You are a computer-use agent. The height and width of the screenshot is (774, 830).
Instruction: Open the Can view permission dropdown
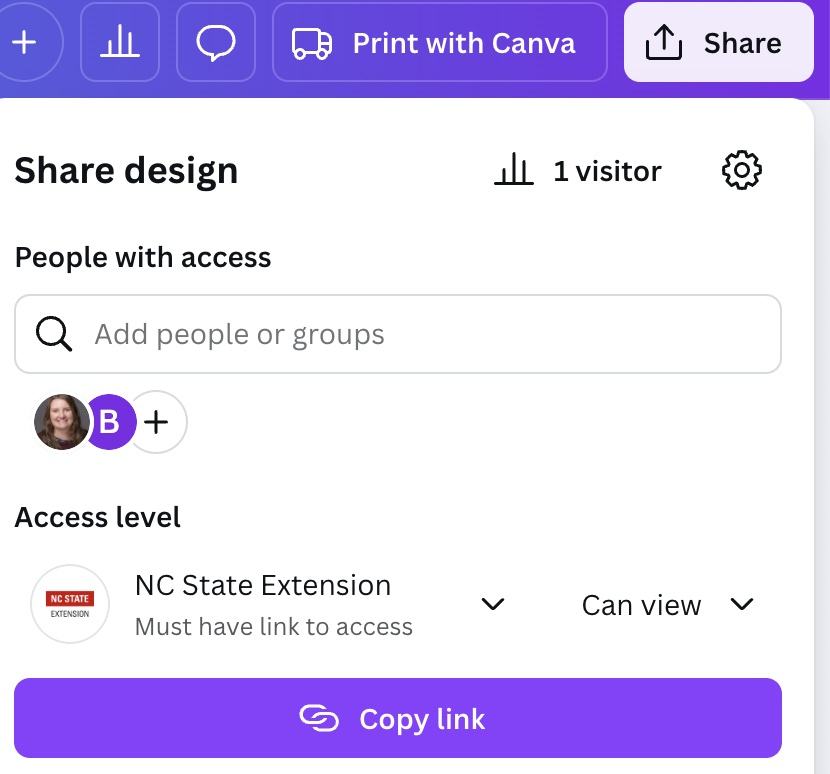pyautogui.click(x=742, y=604)
